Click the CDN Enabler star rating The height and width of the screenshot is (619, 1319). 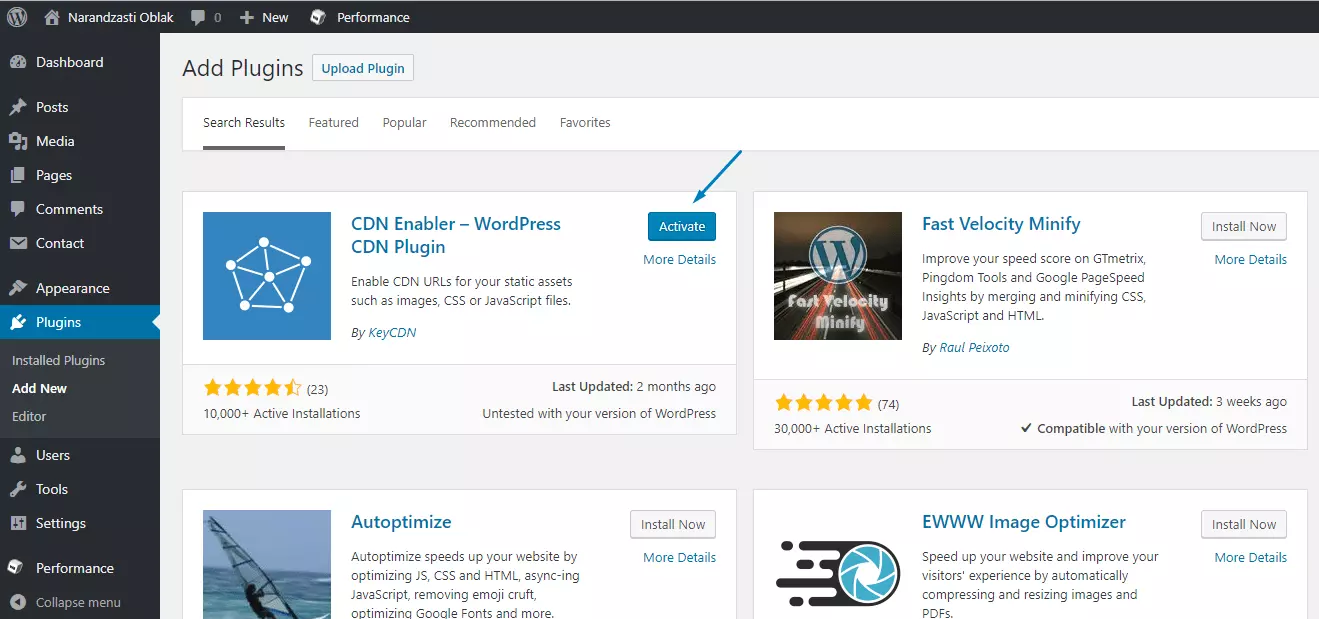click(x=252, y=387)
